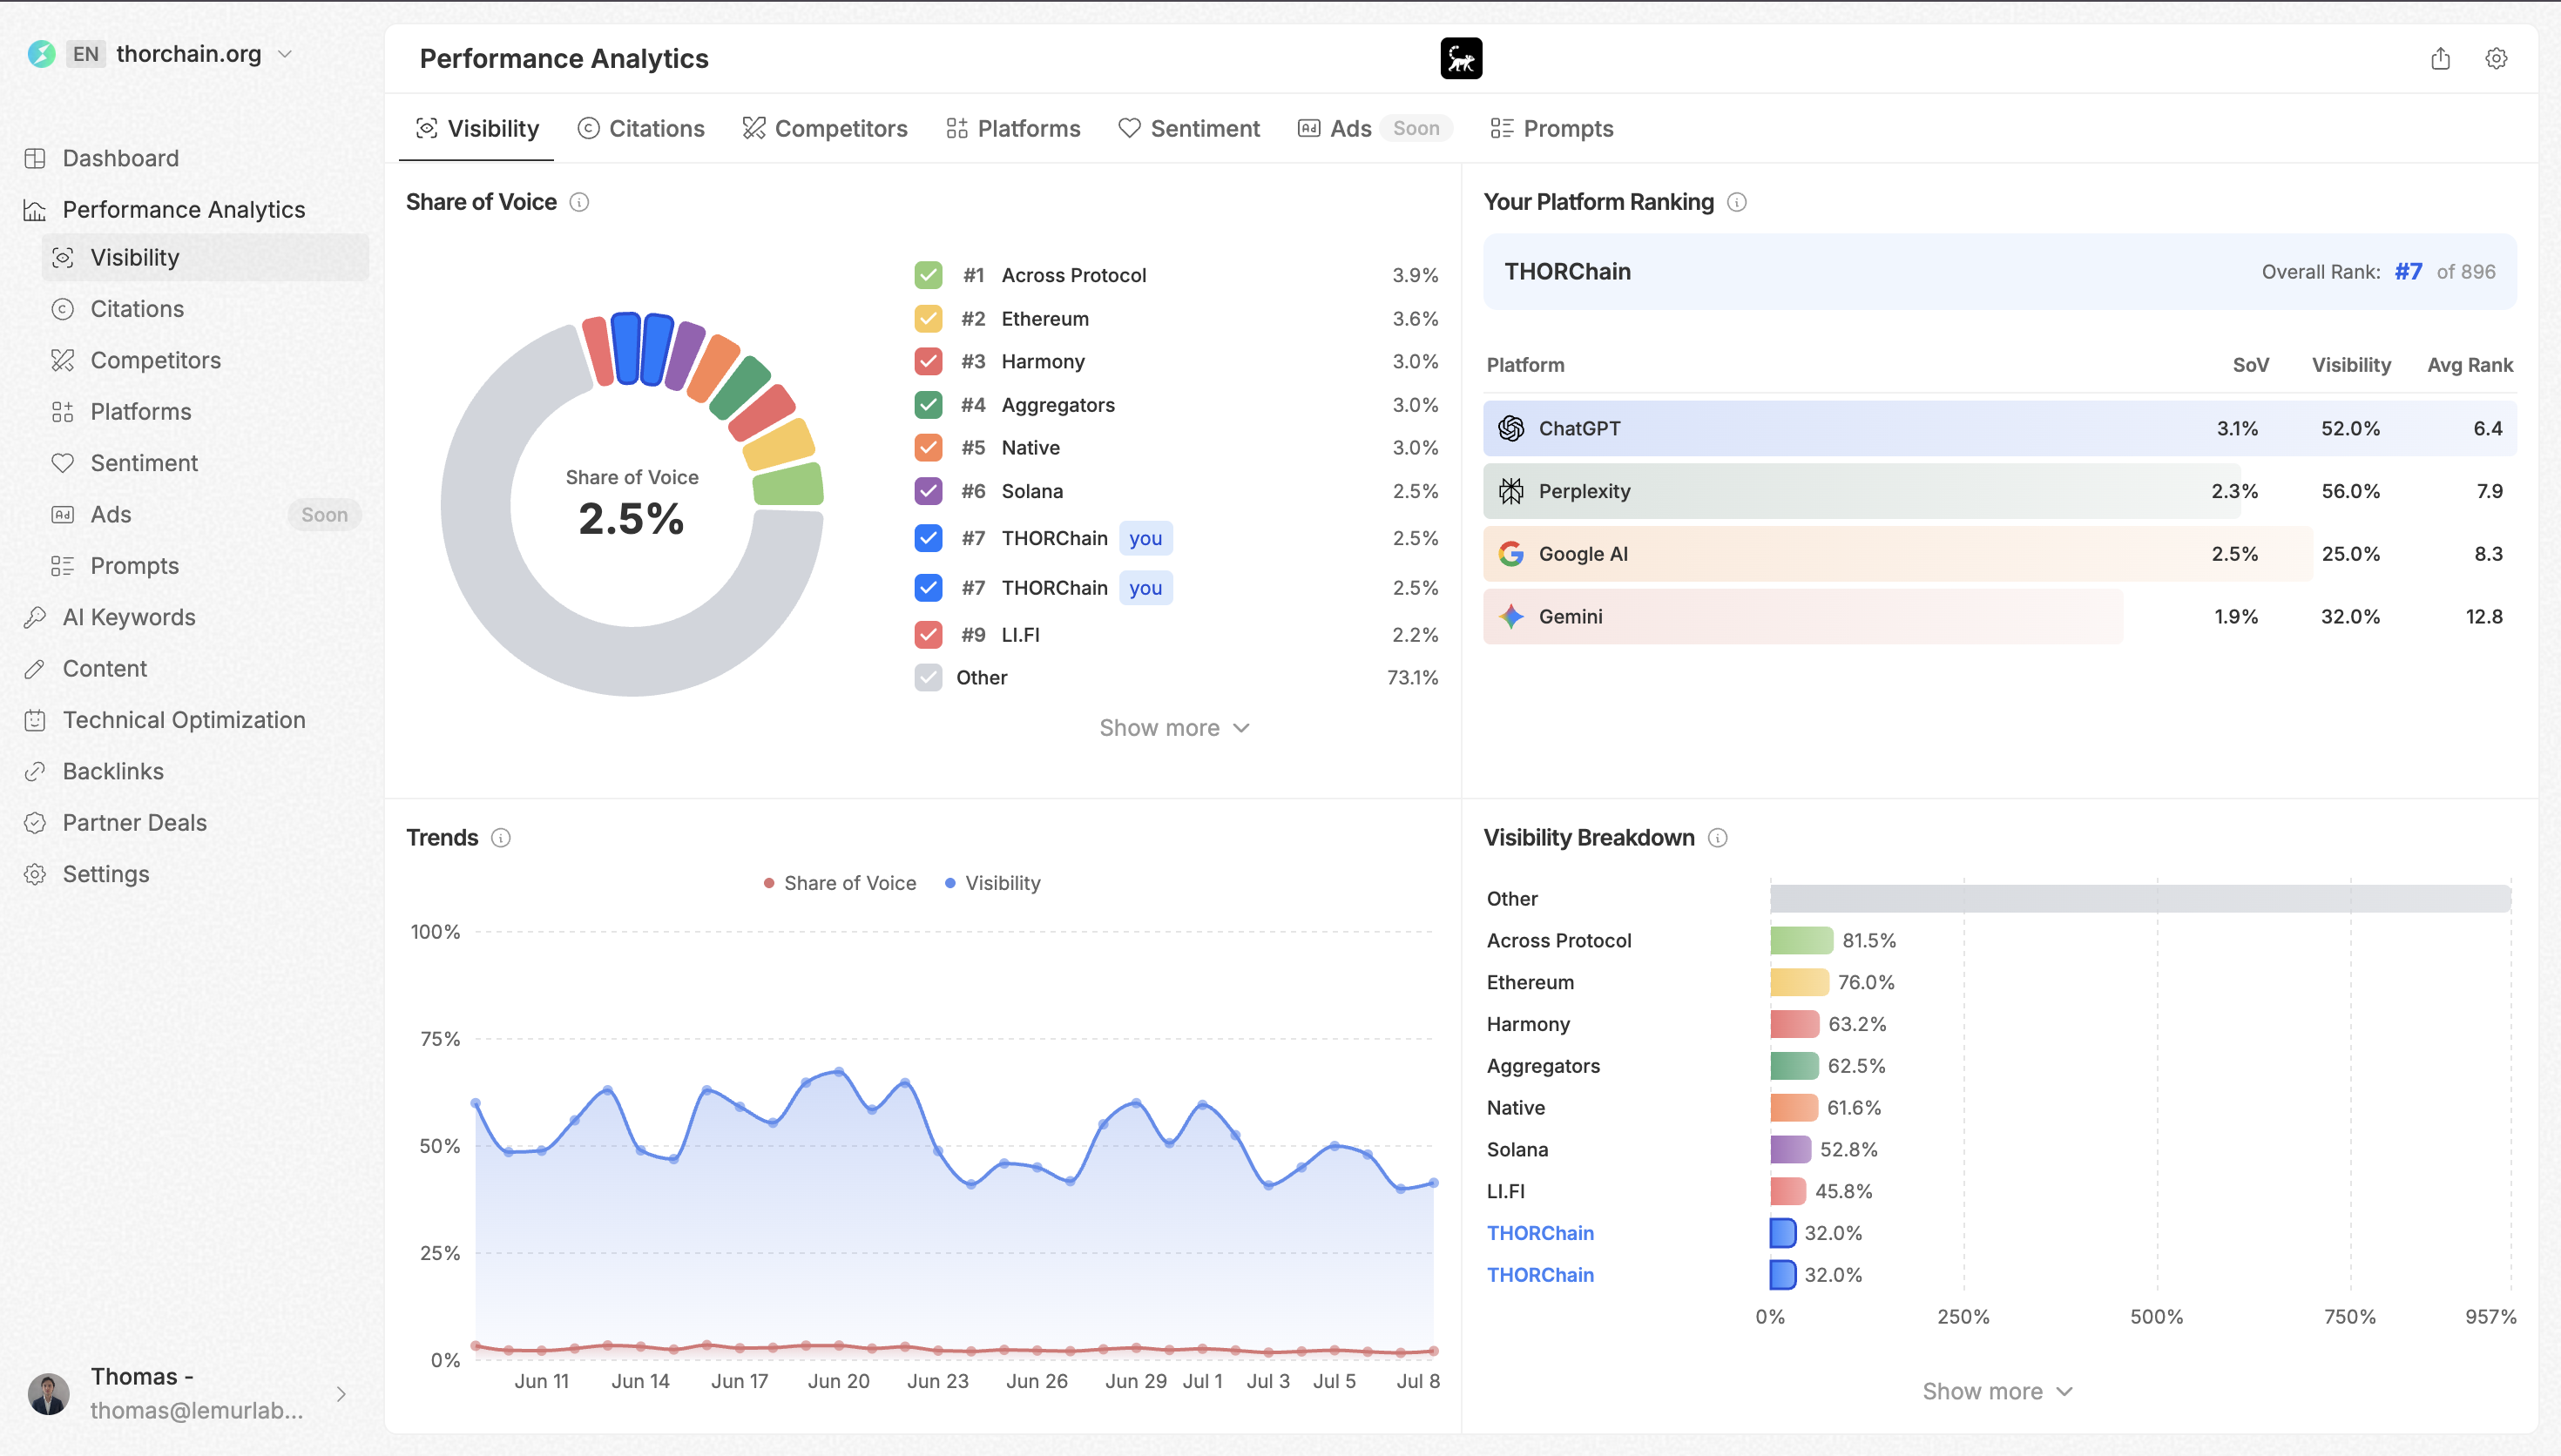
Task: Click the Performance Analytics chart icon
Action: (35, 209)
